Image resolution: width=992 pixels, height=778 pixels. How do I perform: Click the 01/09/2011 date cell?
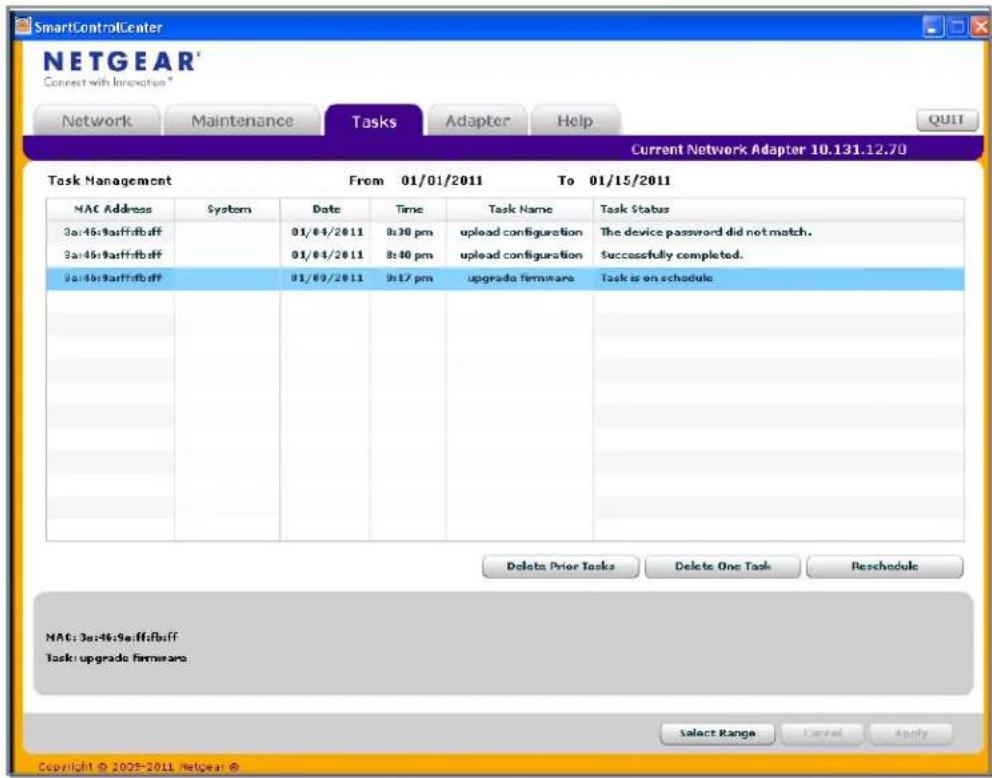(327, 278)
